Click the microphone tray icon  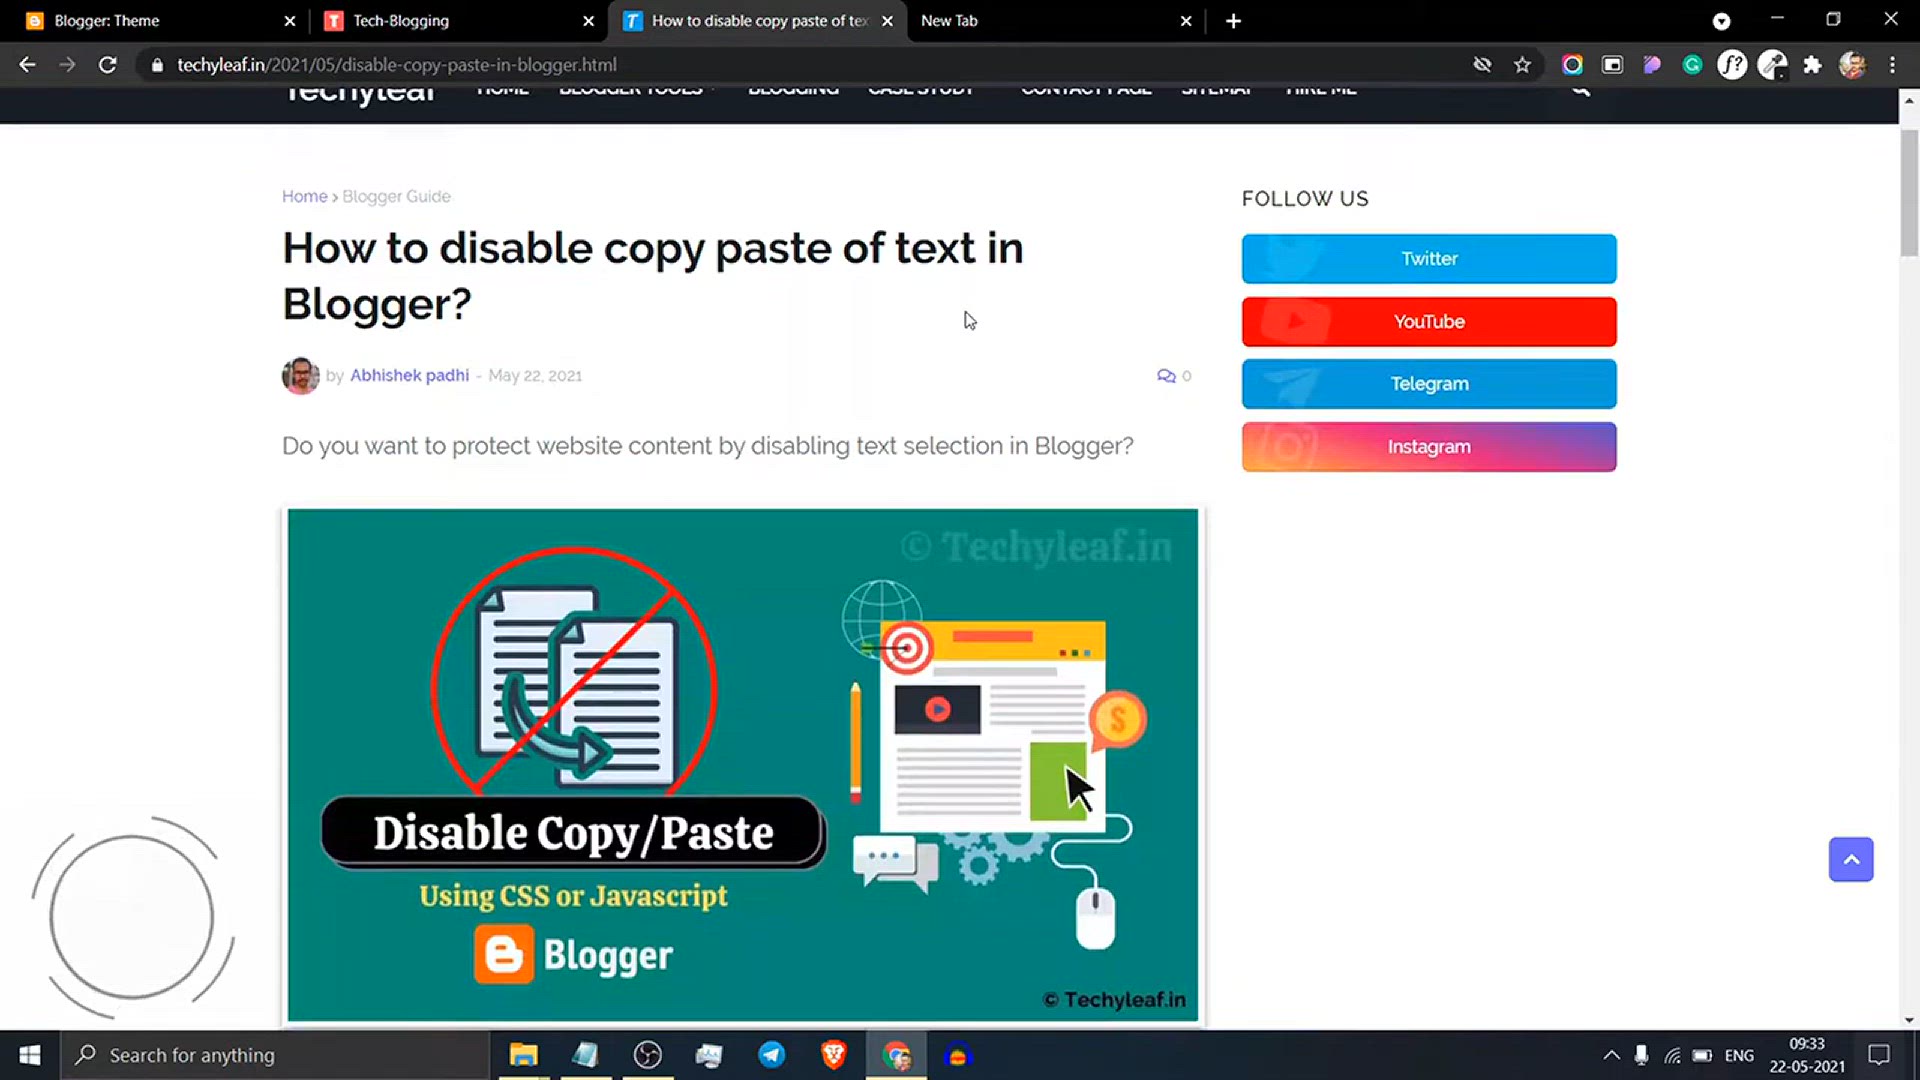click(x=1641, y=1055)
